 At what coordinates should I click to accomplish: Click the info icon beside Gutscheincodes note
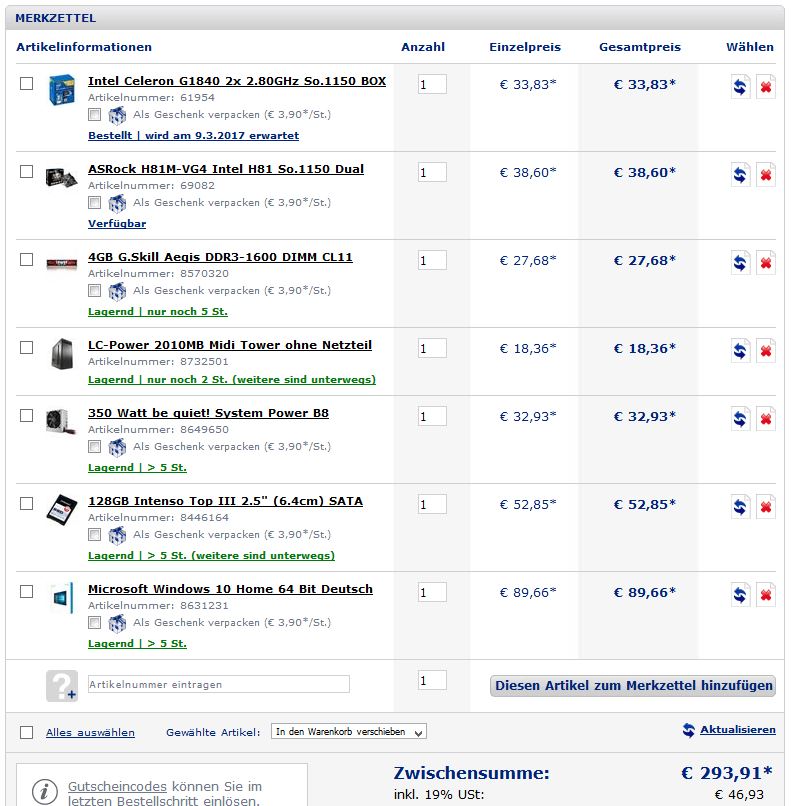coord(45,791)
